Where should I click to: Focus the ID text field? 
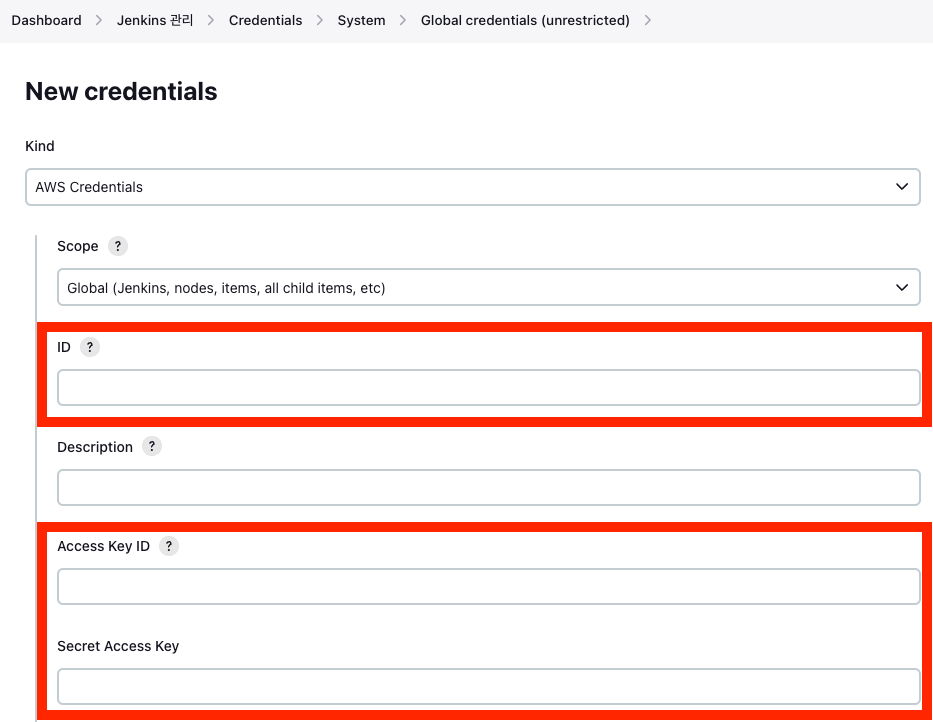click(x=489, y=387)
